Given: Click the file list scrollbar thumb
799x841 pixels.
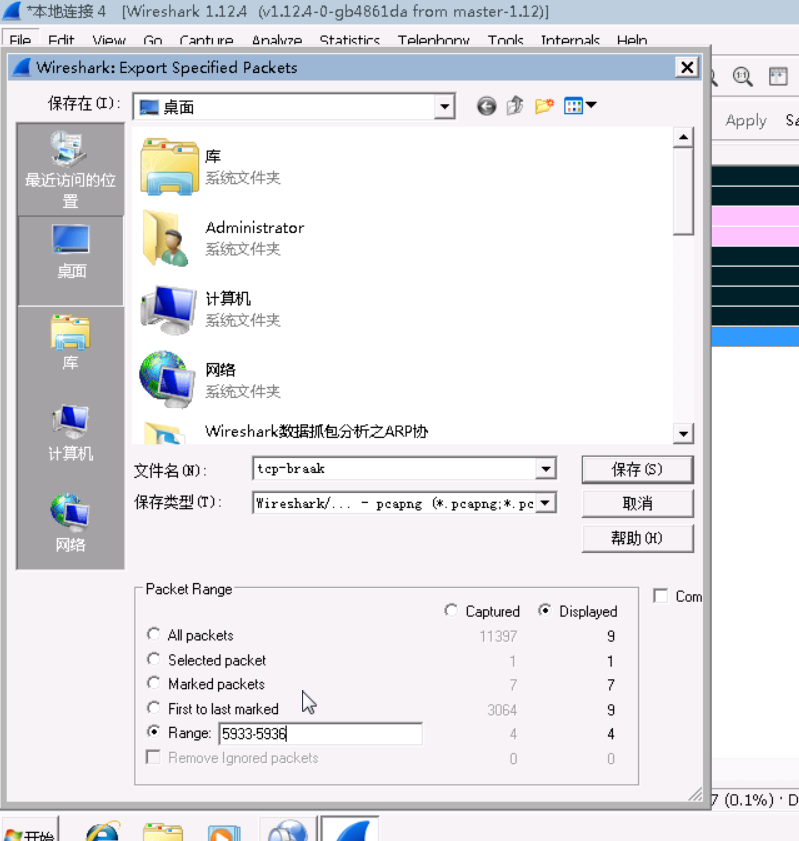Looking at the screenshot, I should pos(683,192).
